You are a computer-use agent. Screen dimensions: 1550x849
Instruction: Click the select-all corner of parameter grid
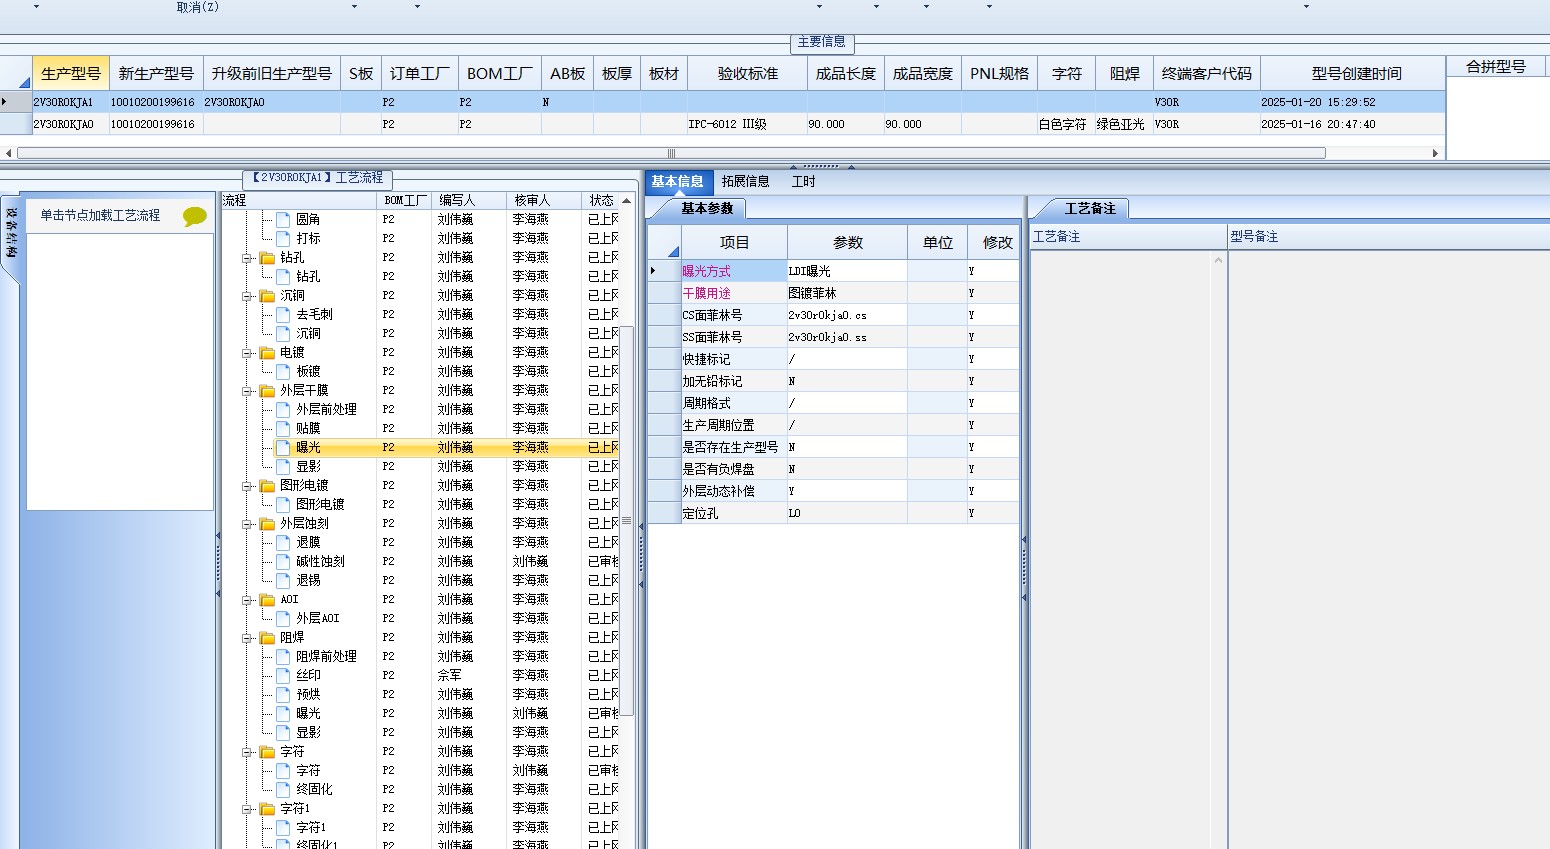pyautogui.click(x=664, y=242)
